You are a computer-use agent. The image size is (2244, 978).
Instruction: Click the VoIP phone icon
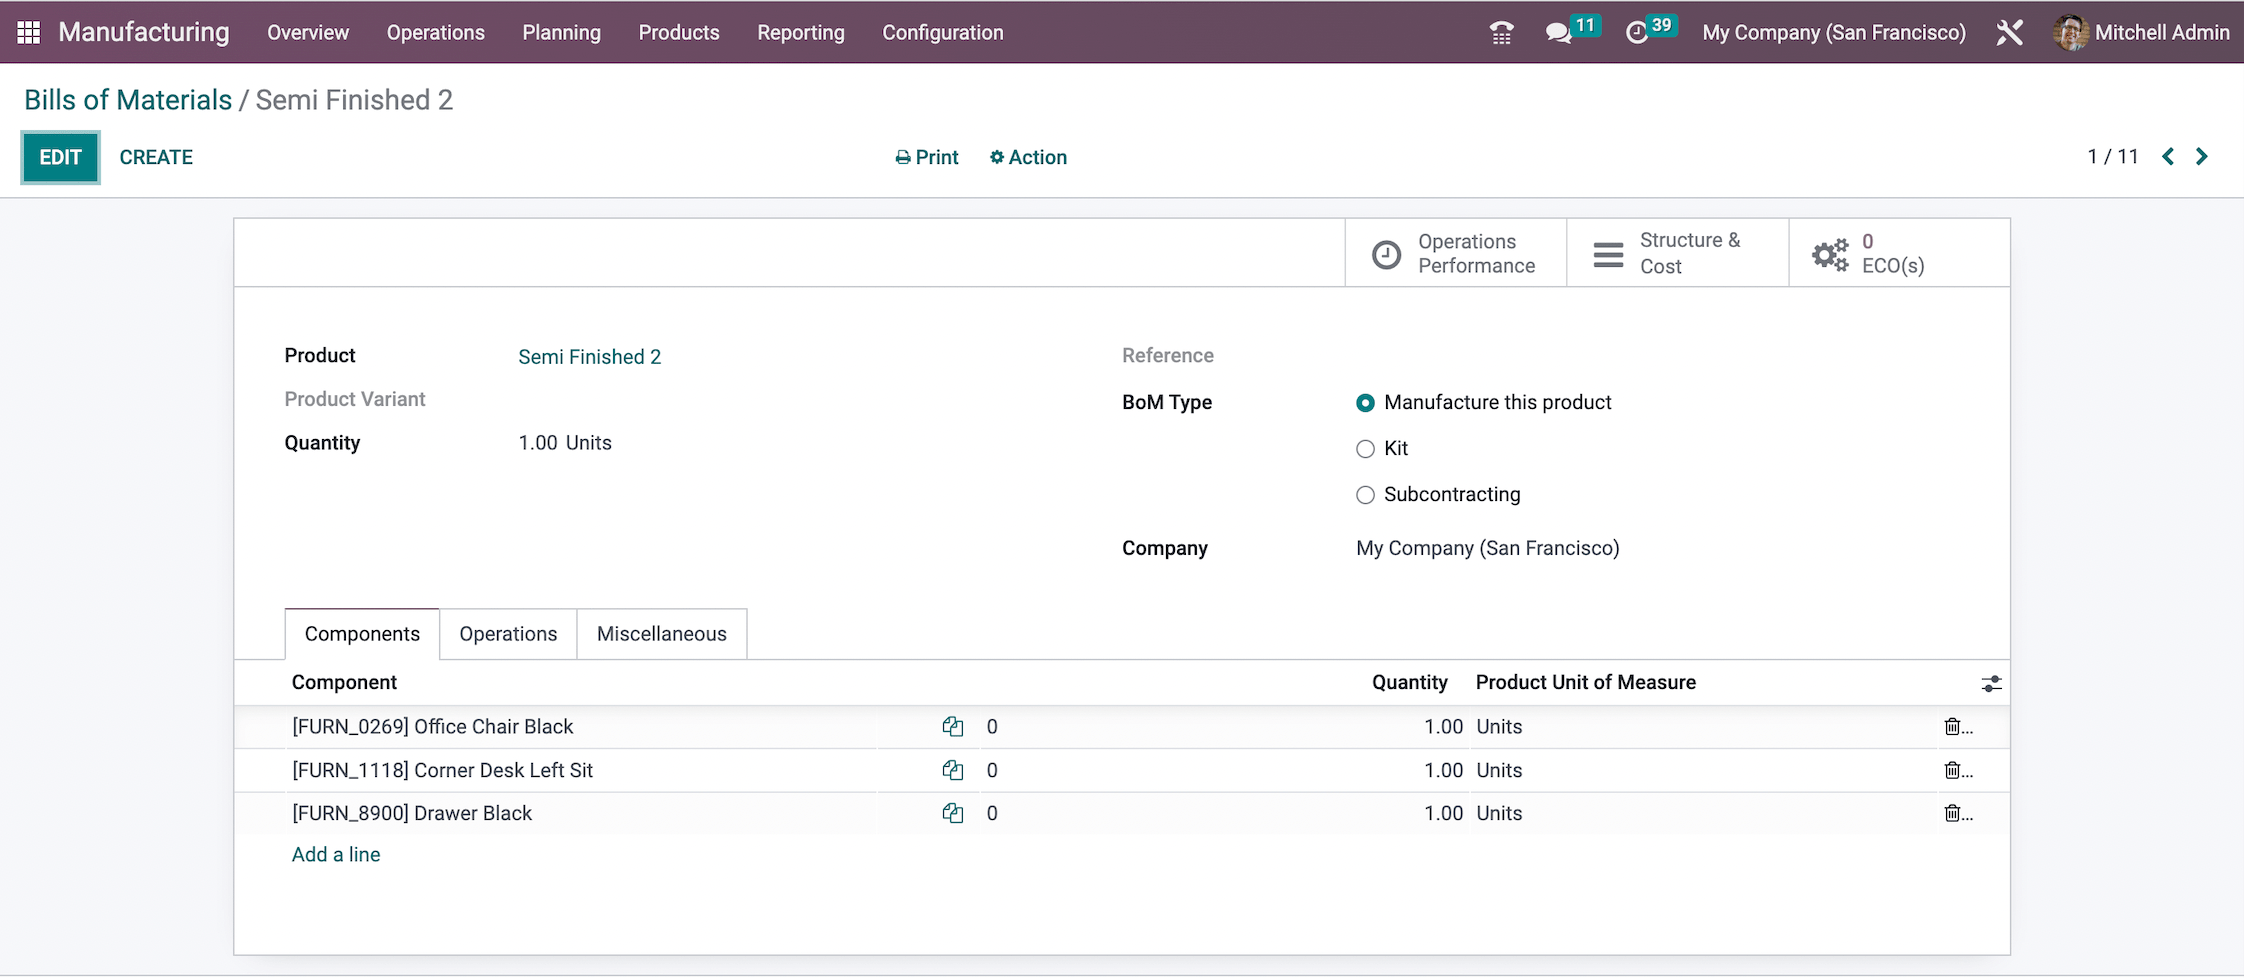1501,33
